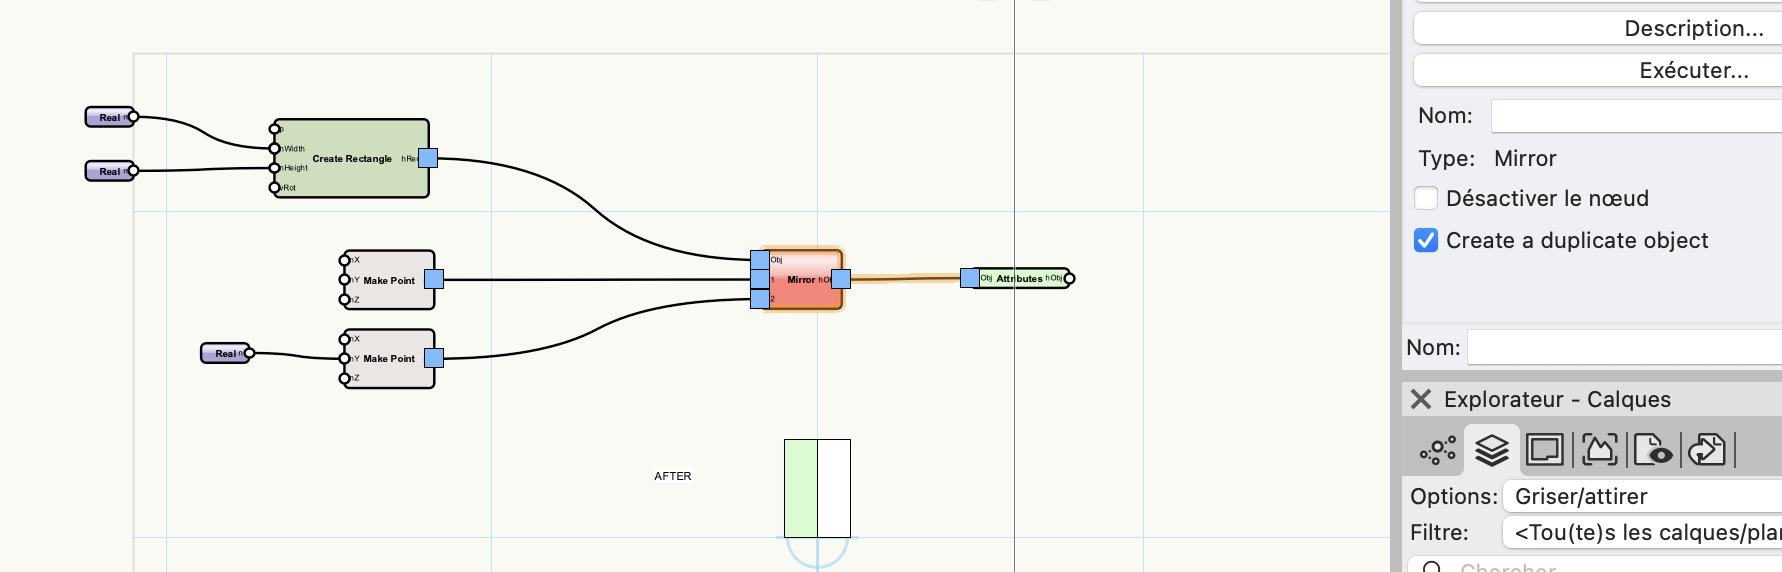Open the saved views tab icon
Image resolution: width=1782 pixels, height=572 pixels.
[x=1652, y=451]
